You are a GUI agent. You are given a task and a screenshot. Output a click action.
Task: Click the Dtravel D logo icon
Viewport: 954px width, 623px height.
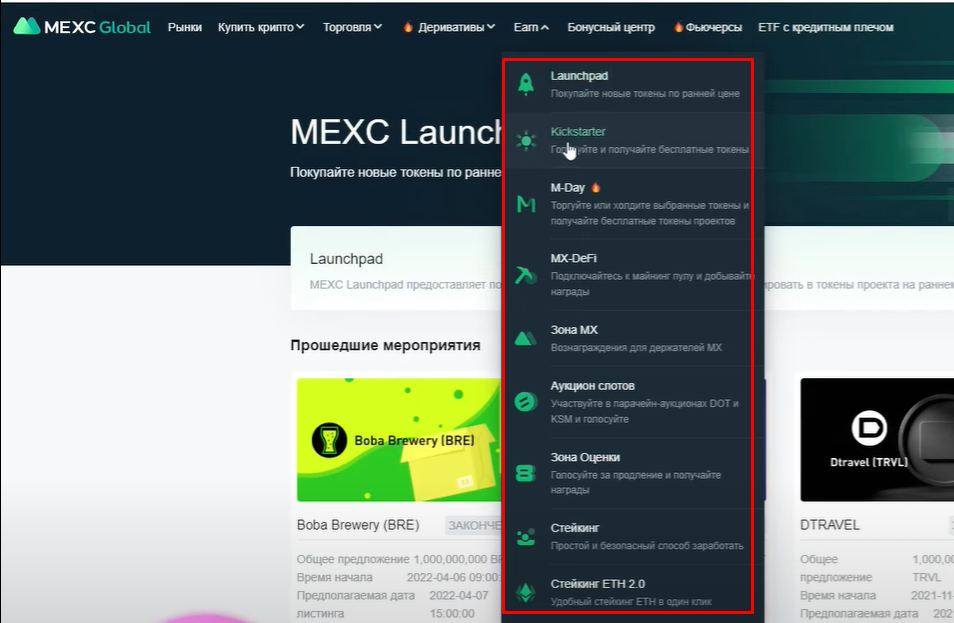869,428
